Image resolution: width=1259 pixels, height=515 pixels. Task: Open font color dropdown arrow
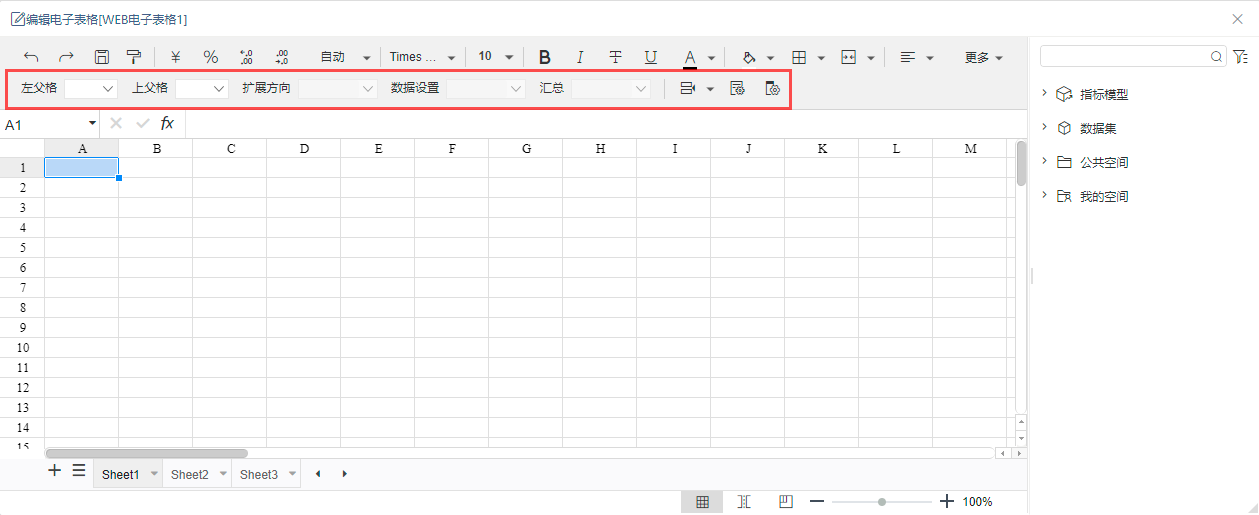(x=711, y=58)
